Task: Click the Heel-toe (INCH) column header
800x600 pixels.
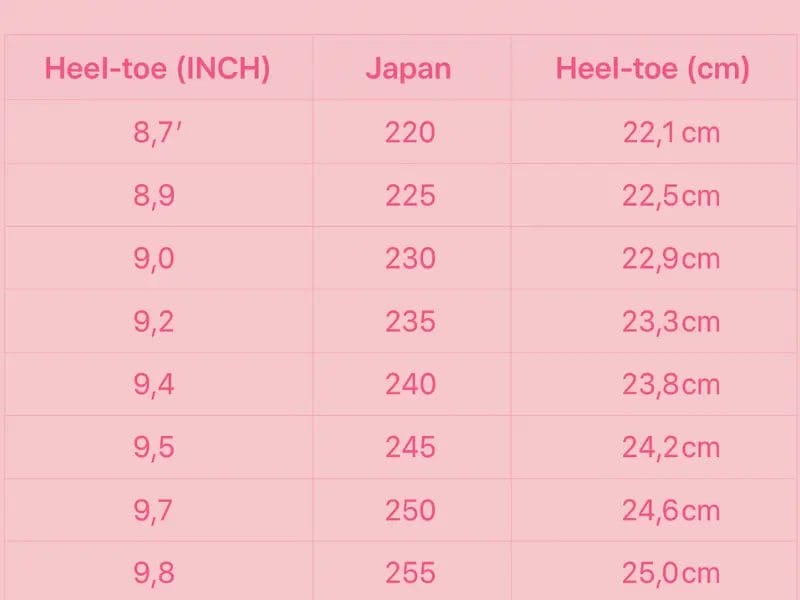Action: point(157,69)
